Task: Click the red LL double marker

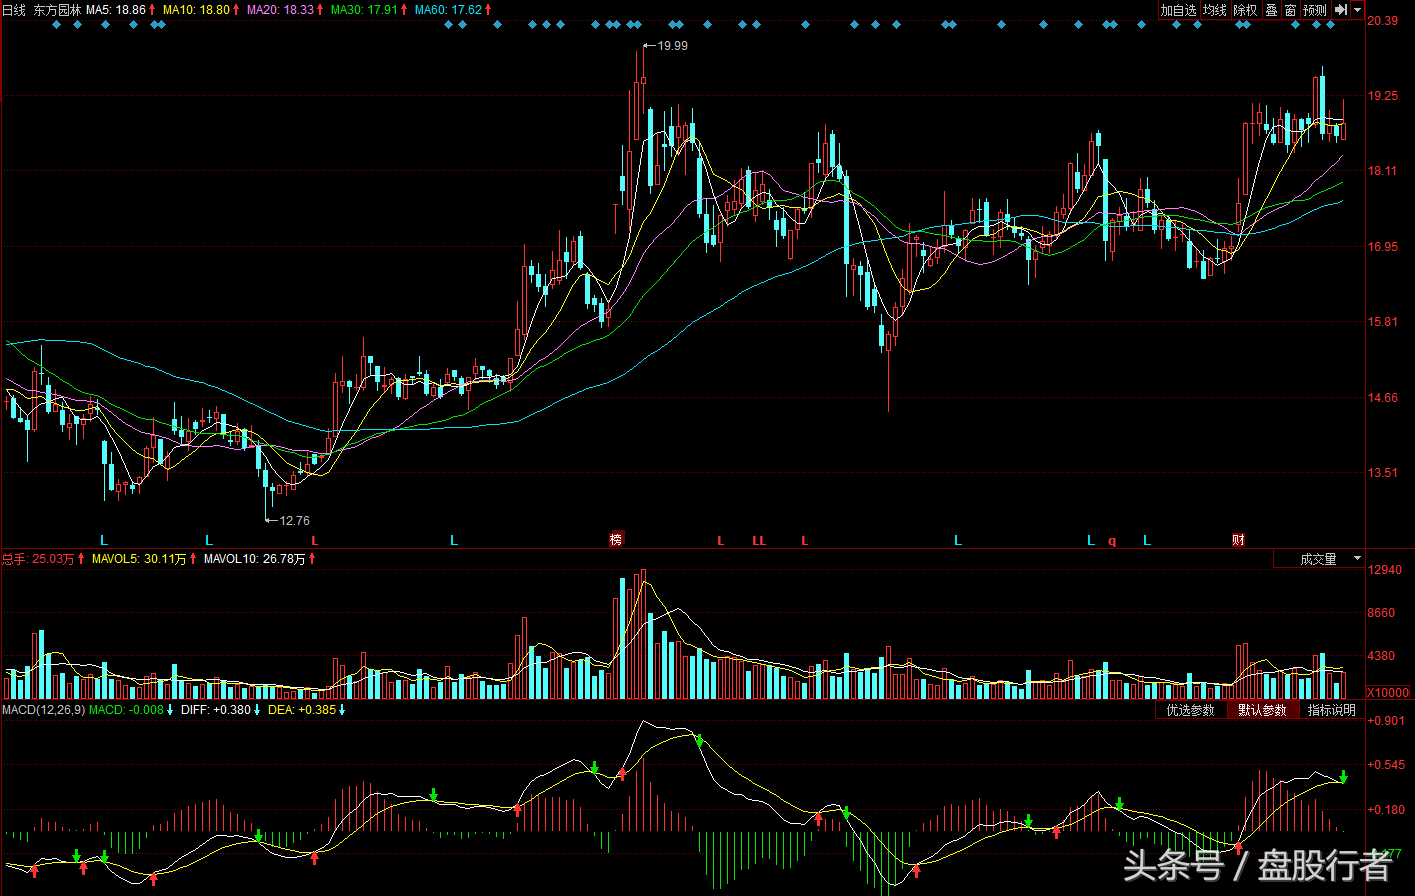Action: [759, 541]
